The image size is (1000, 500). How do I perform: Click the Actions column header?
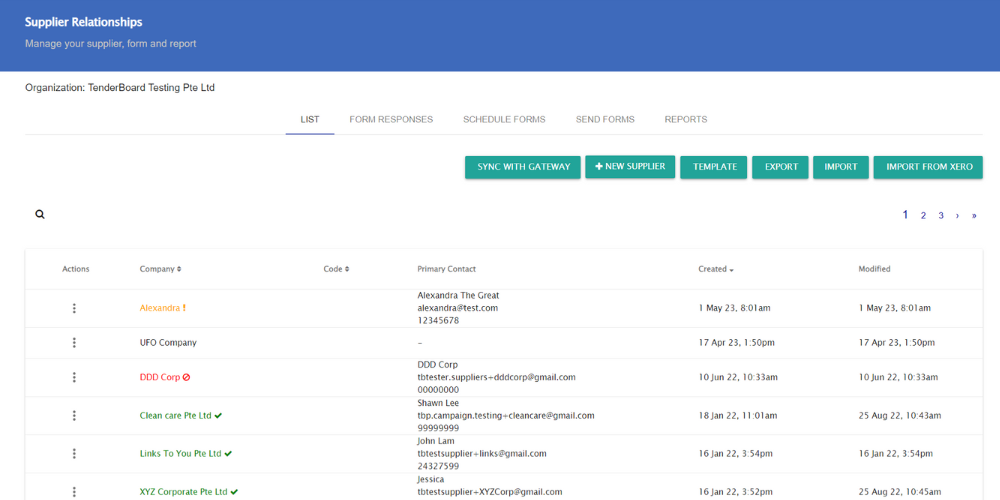coord(76,269)
